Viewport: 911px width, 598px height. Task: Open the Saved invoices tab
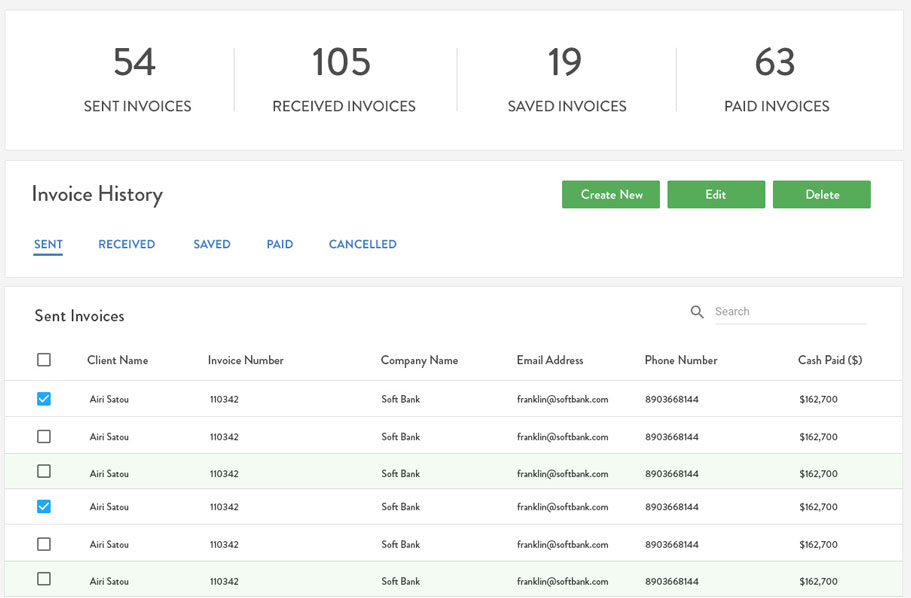tap(212, 244)
